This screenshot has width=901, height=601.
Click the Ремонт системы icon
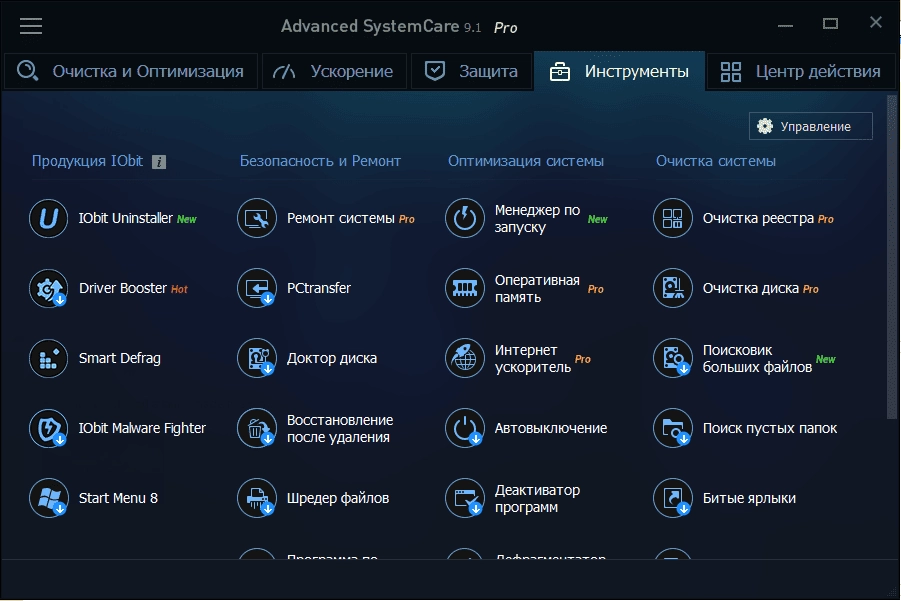(257, 218)
